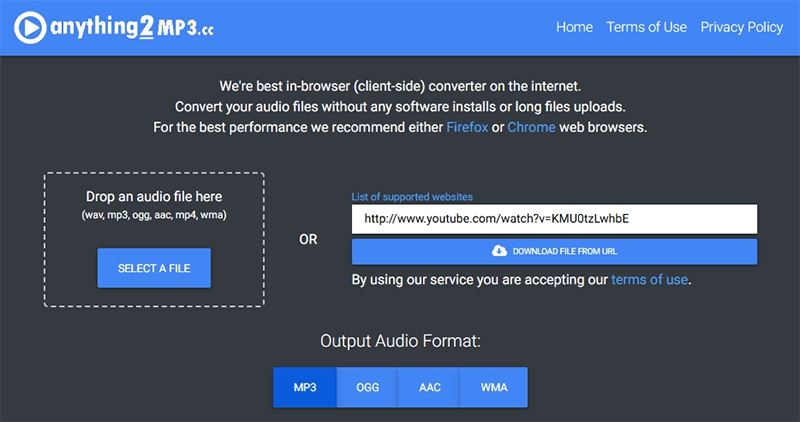Focus the YouTube URL input field
800x422 pixels.
[x=554, y=219]
